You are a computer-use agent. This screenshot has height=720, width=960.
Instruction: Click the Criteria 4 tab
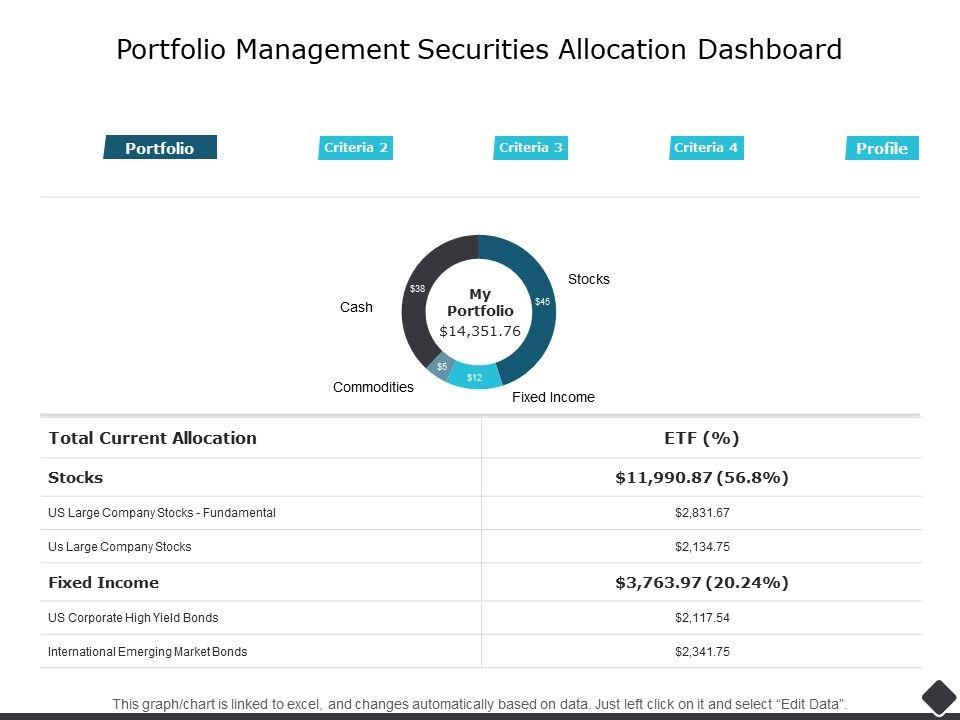coord(706,148)
